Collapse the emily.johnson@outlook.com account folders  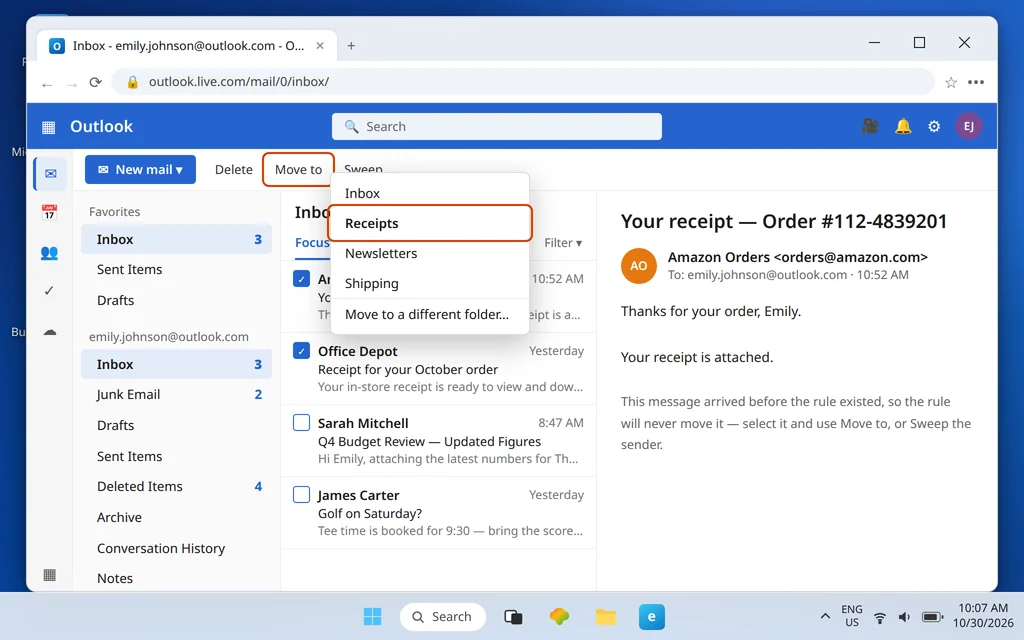click(x=168, y=337)
